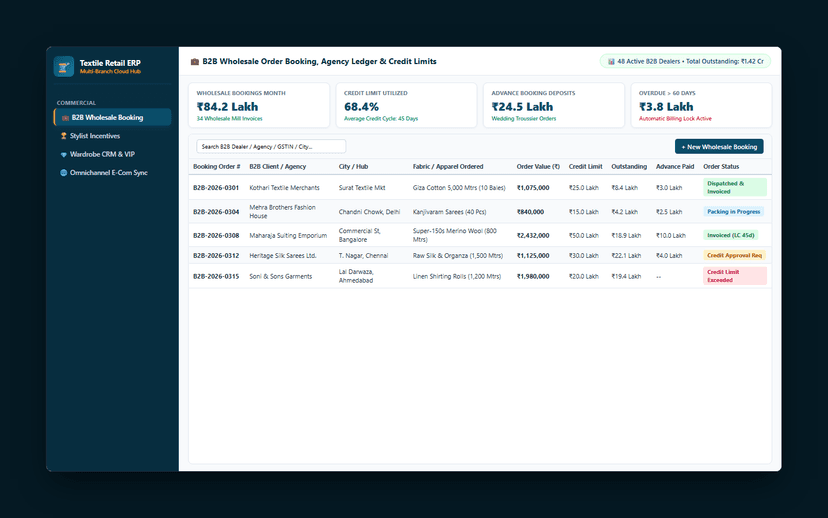Select booking order B2B-2026-0308
Screen dimensions: 828x518
tap(216, 236)
